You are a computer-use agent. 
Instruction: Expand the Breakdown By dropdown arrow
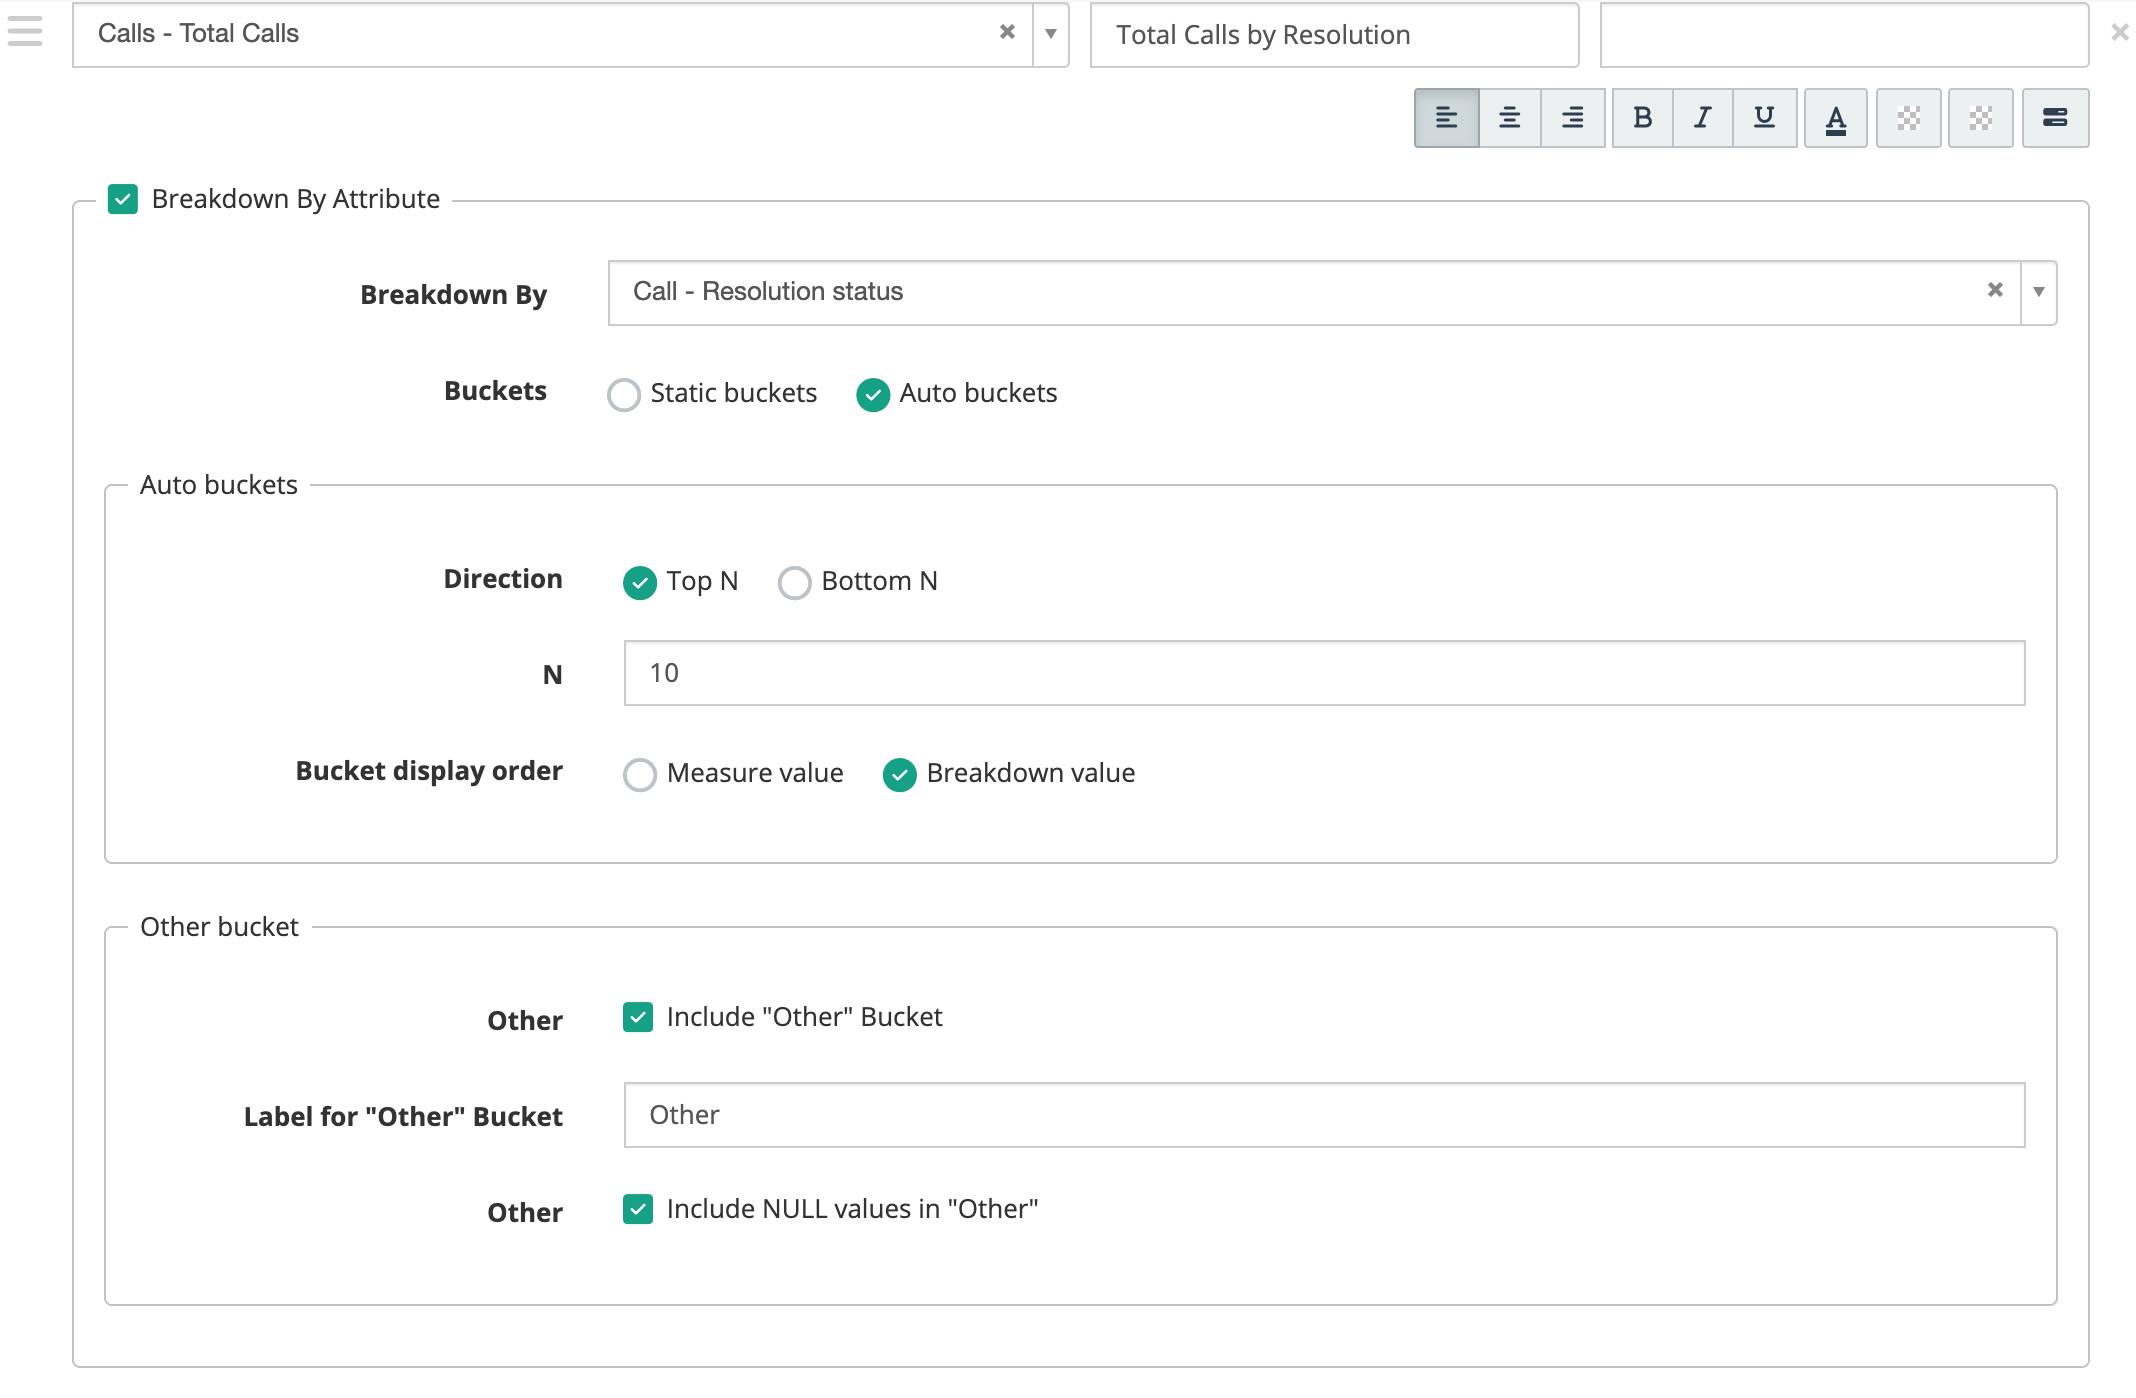[x=2038, y=292]
